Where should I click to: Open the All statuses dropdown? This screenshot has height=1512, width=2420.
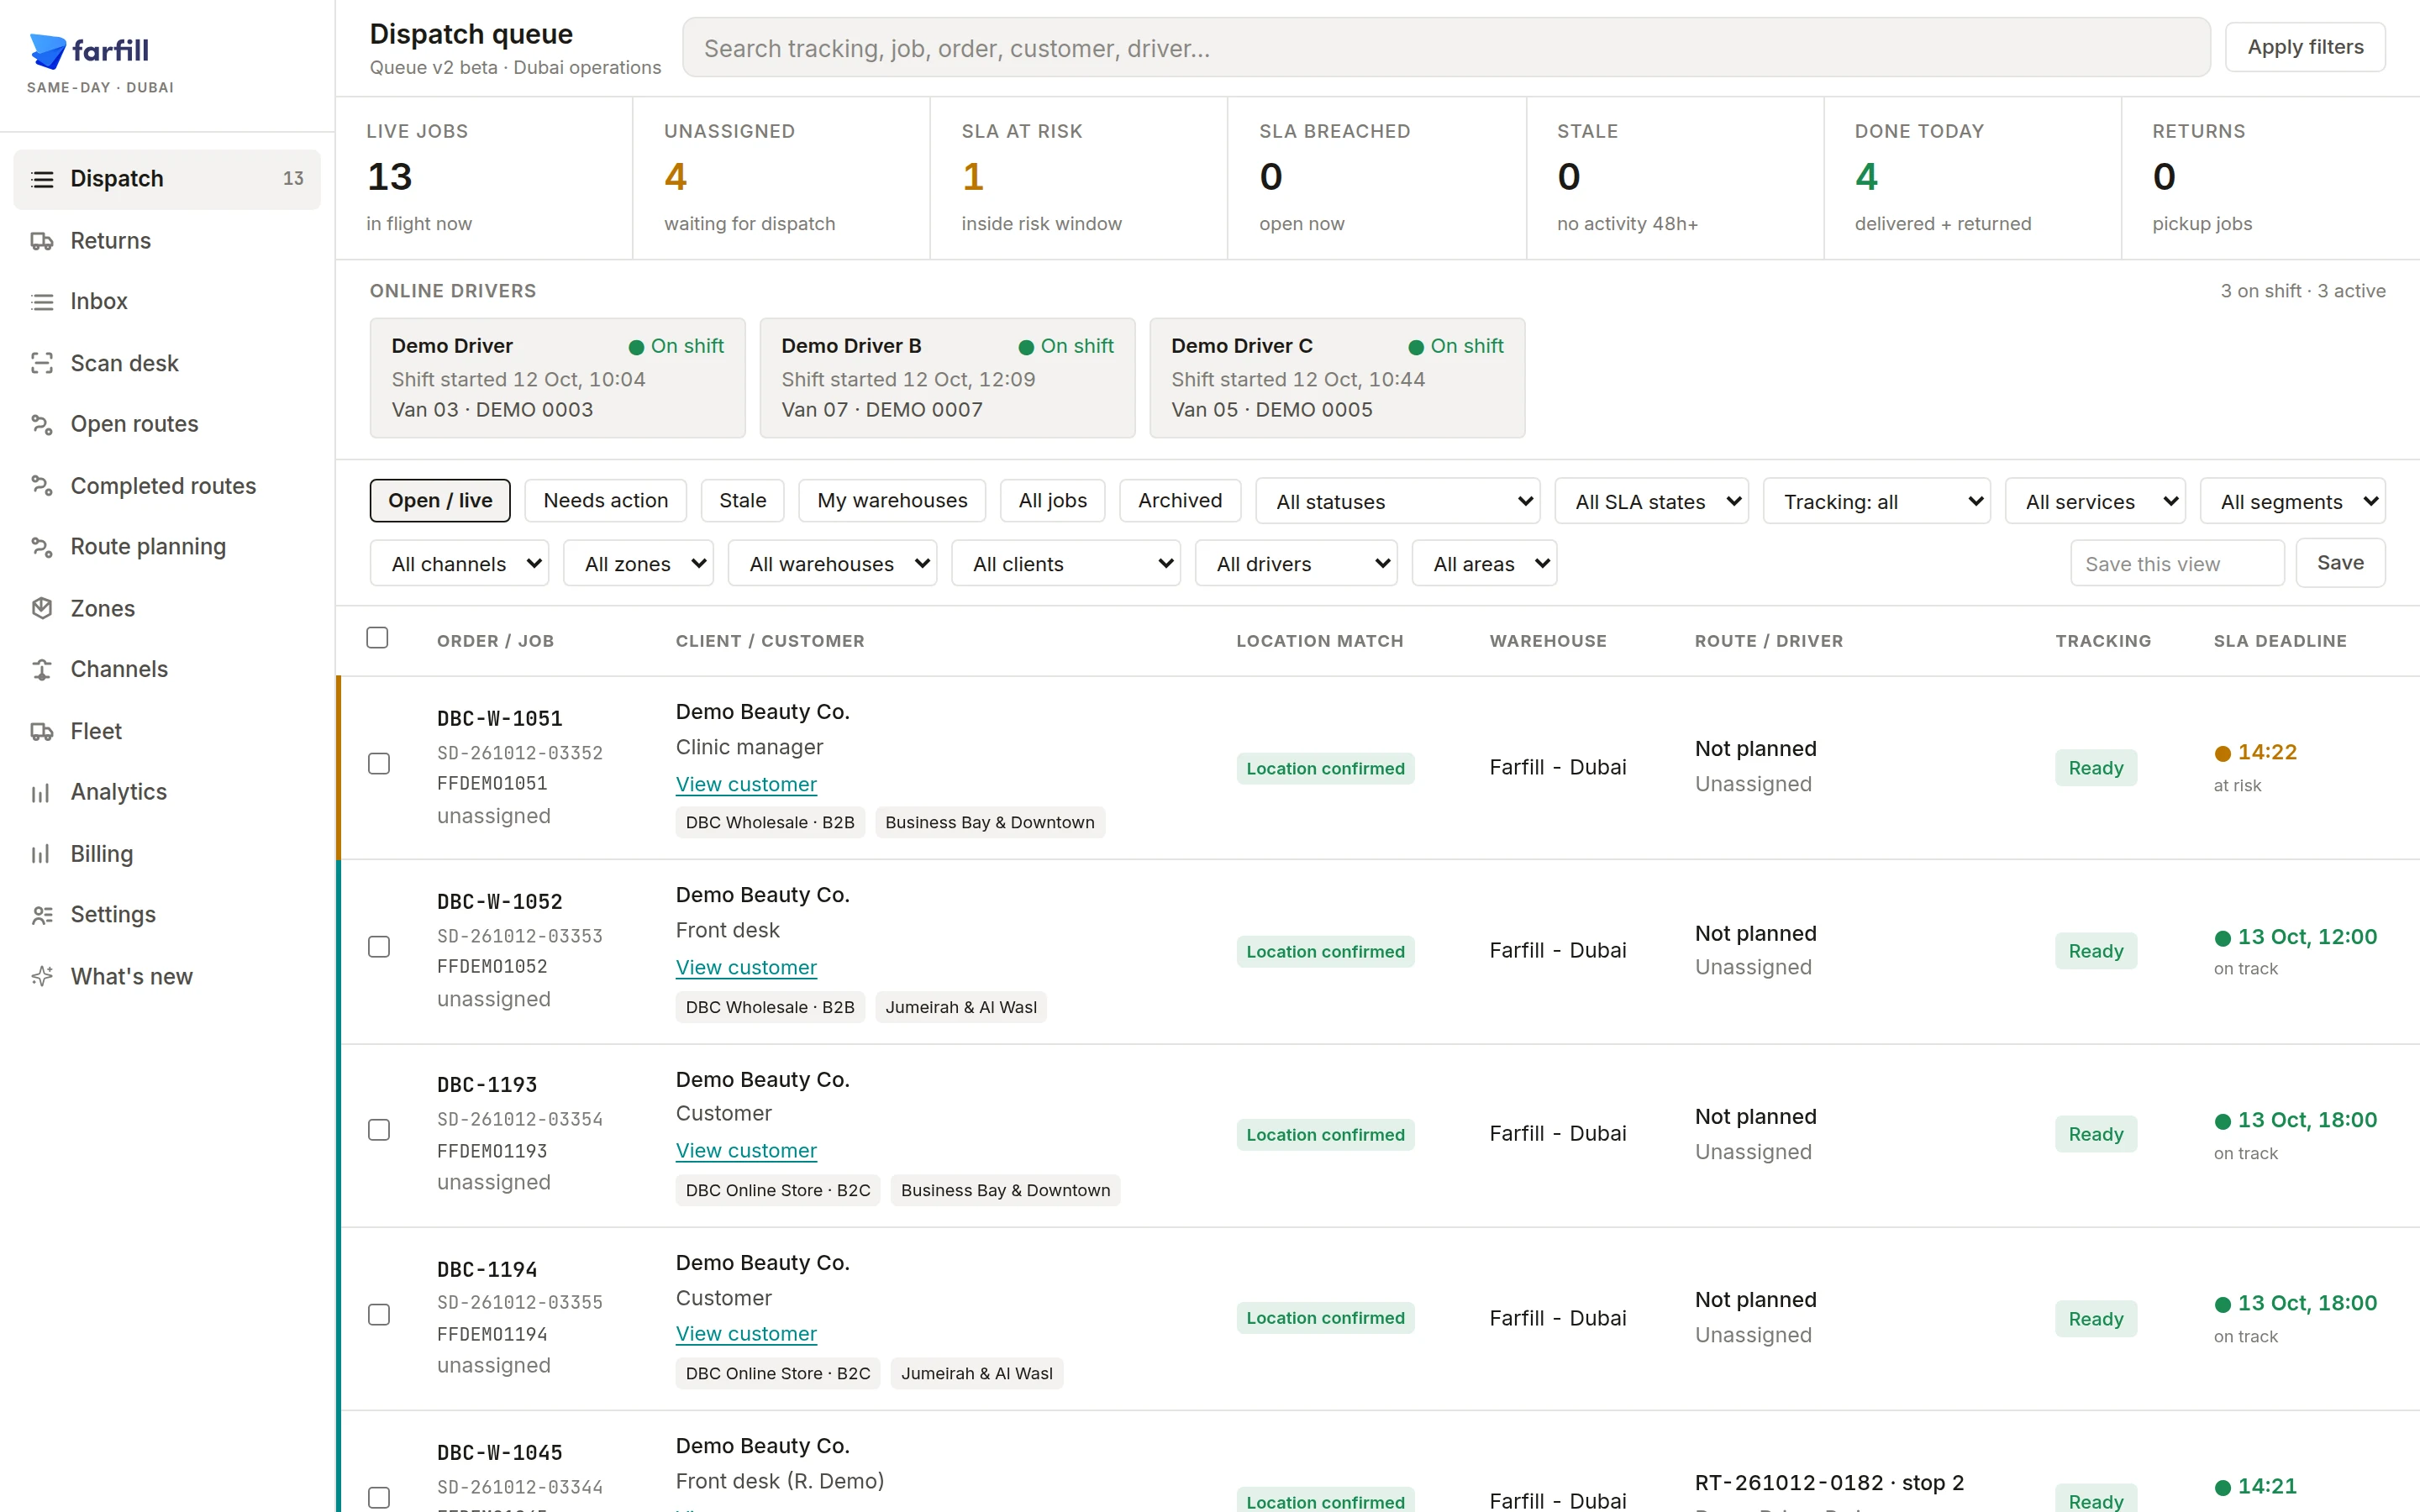click(x=1398, y=501)
